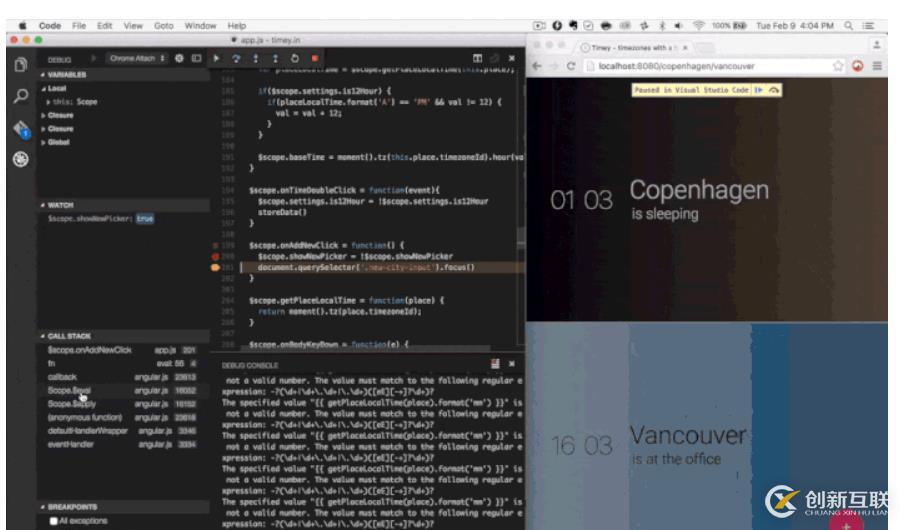Continue execution in debug toolbar
Screen dimensions: 900x530
216,58
